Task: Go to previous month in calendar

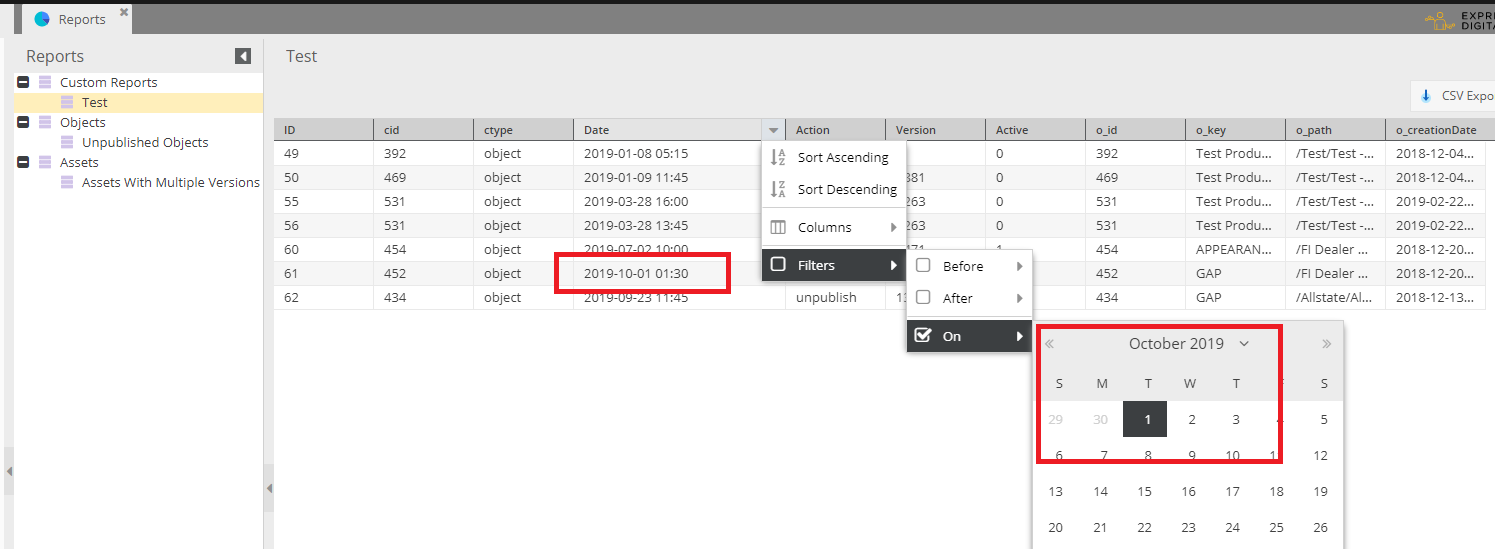Action: (1050, 344)
